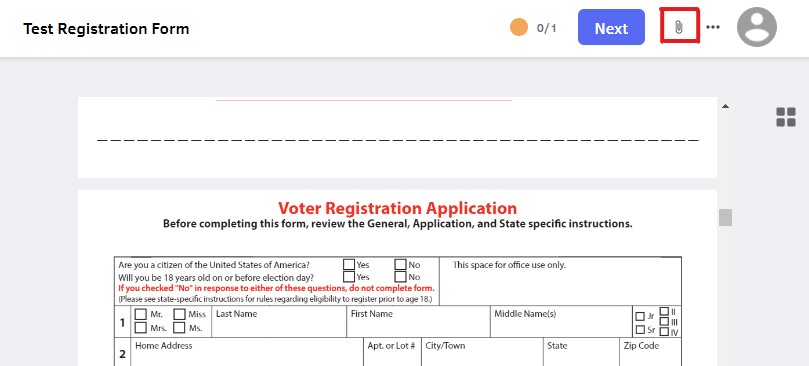Tick the Mr. title checkbox
Viewport: 809px width, 366px height.
pos(140,314)
